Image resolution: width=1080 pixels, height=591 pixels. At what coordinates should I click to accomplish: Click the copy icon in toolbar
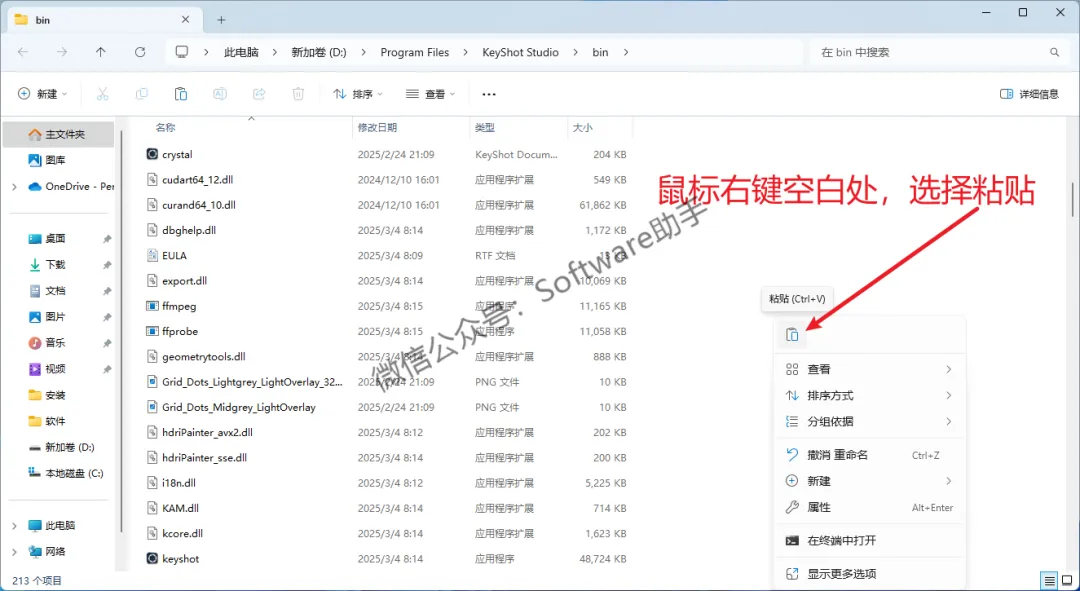point(142,94)
